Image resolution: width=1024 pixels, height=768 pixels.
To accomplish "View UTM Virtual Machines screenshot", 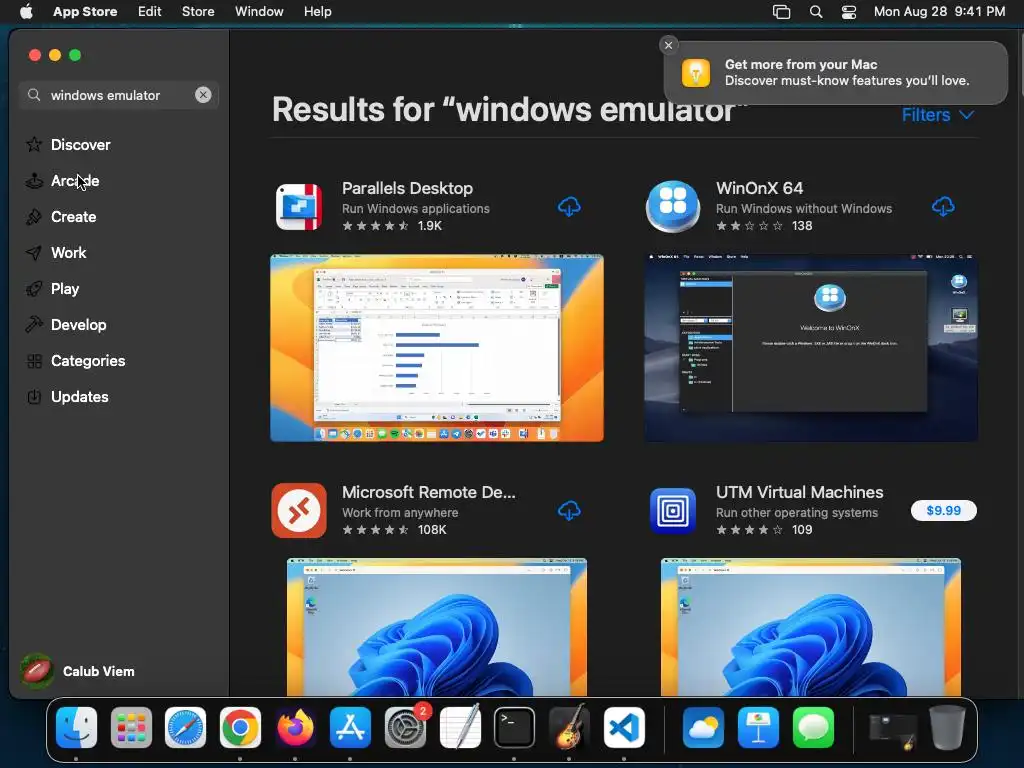I will click(811, 626).
